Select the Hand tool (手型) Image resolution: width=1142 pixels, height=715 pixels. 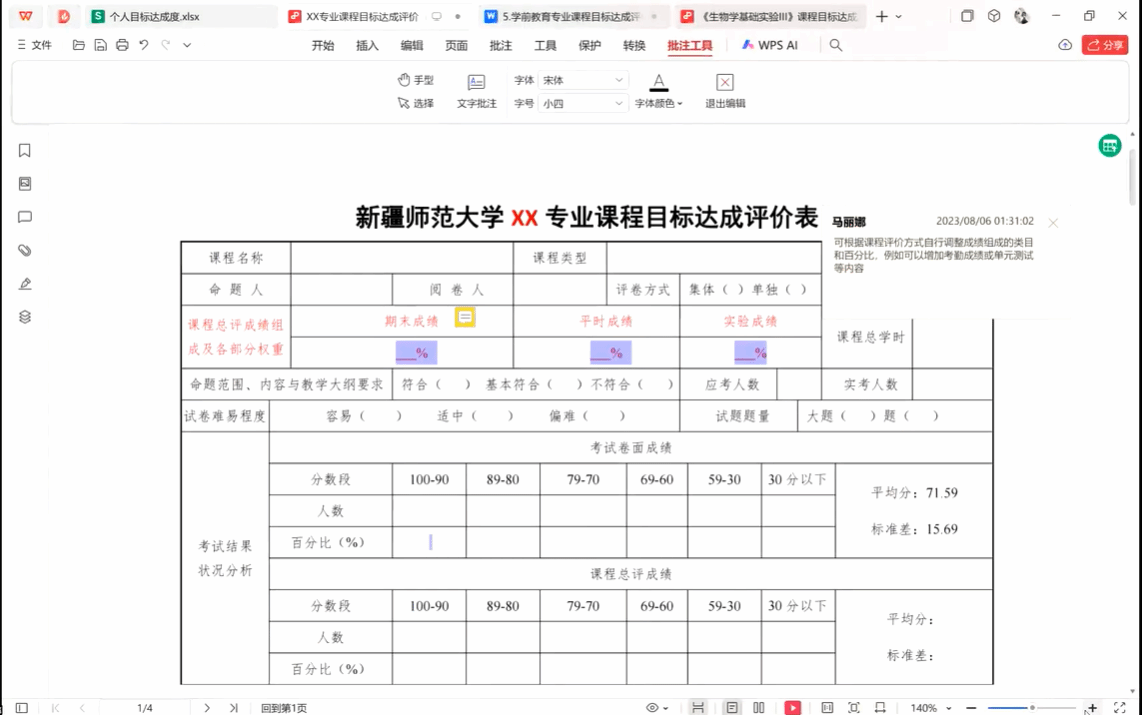coord(415,80)
